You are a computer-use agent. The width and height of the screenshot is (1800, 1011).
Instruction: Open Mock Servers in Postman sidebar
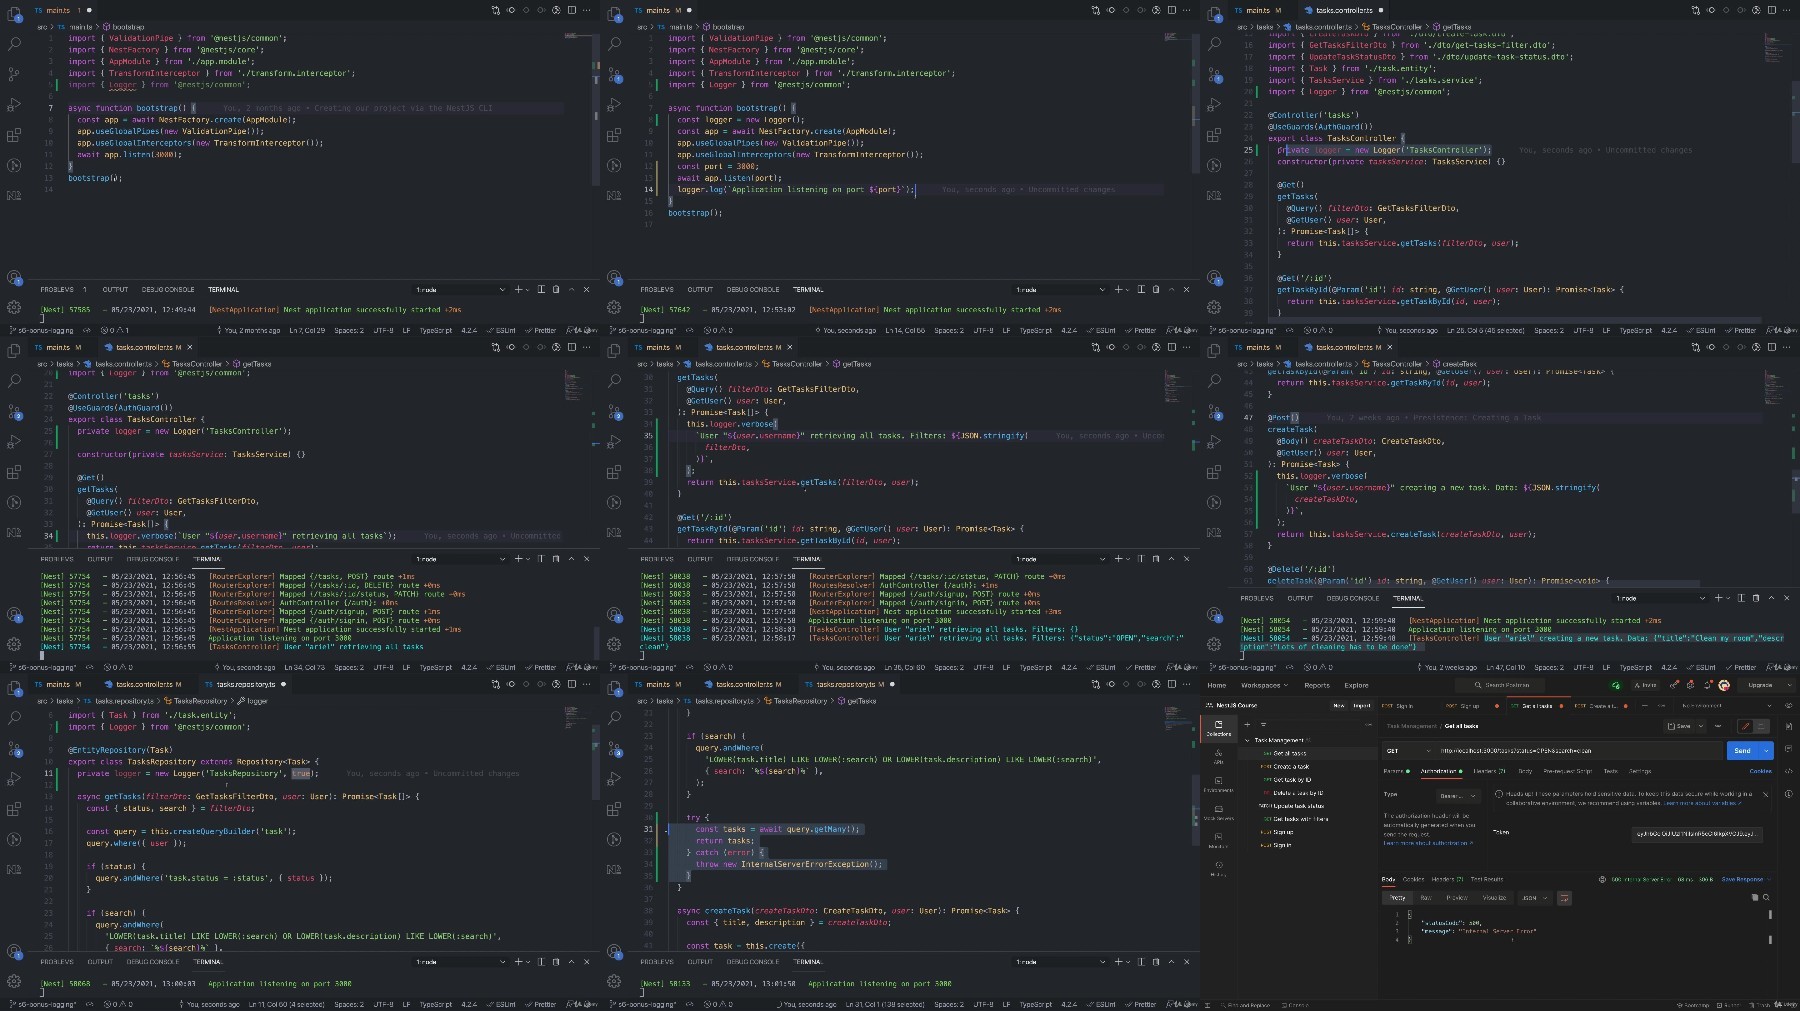(x=1218, y=812)
